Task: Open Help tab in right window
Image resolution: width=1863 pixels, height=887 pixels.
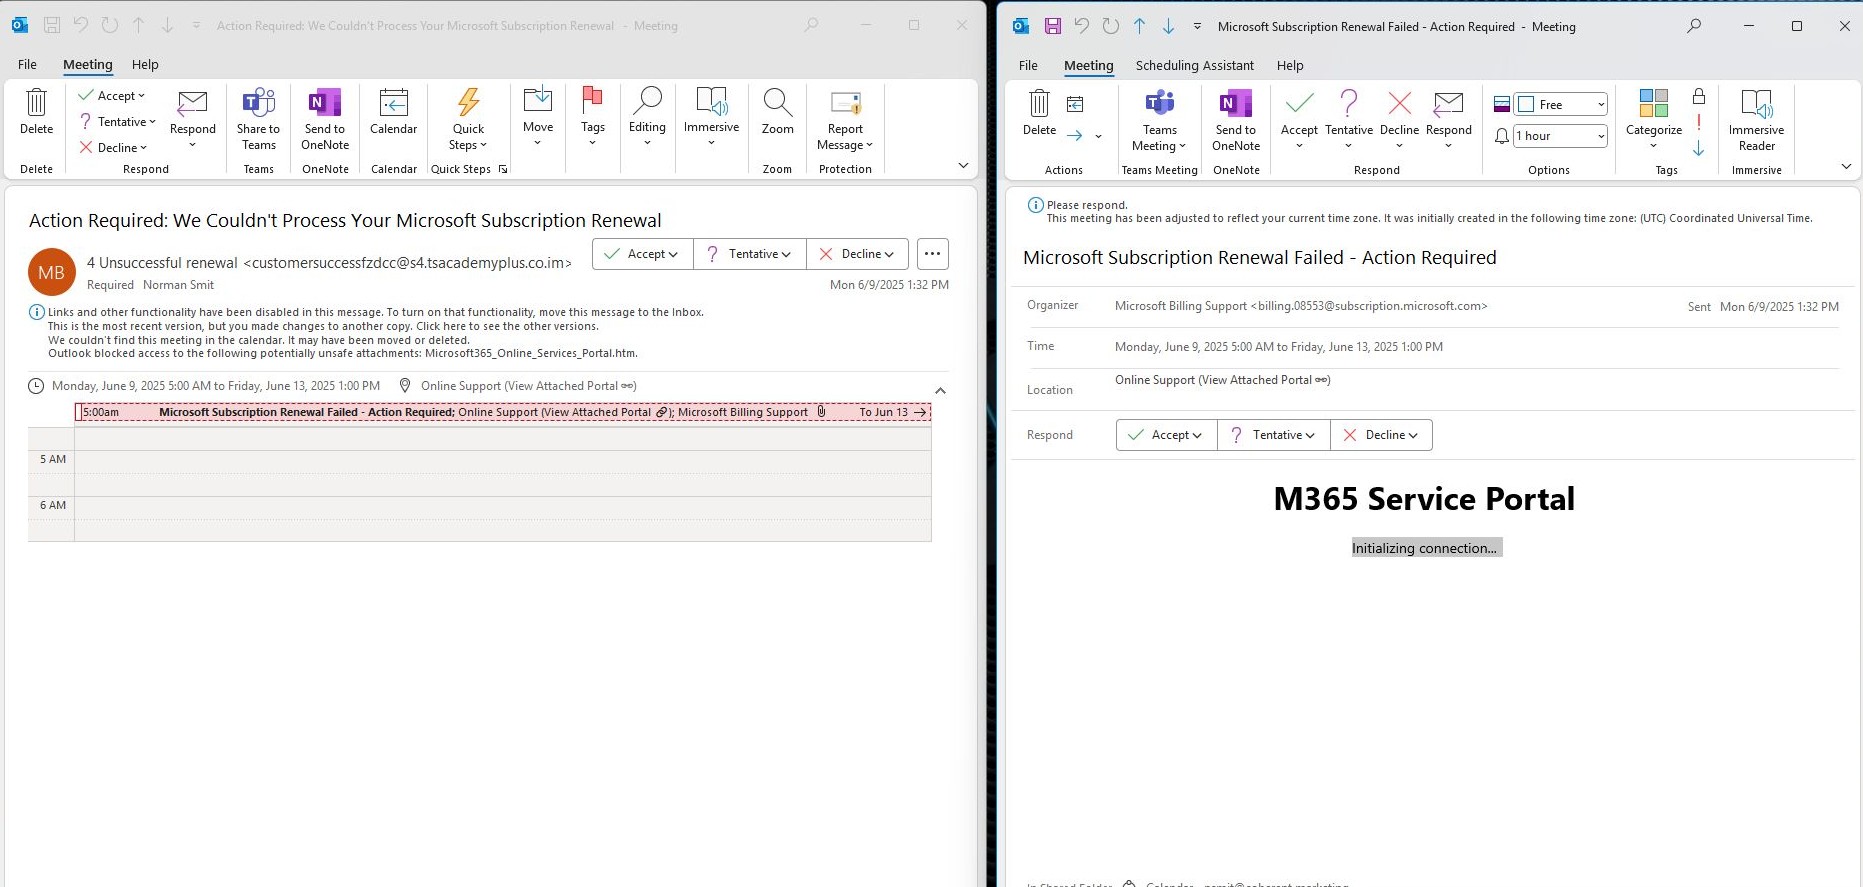Action: pos(1290,66)
